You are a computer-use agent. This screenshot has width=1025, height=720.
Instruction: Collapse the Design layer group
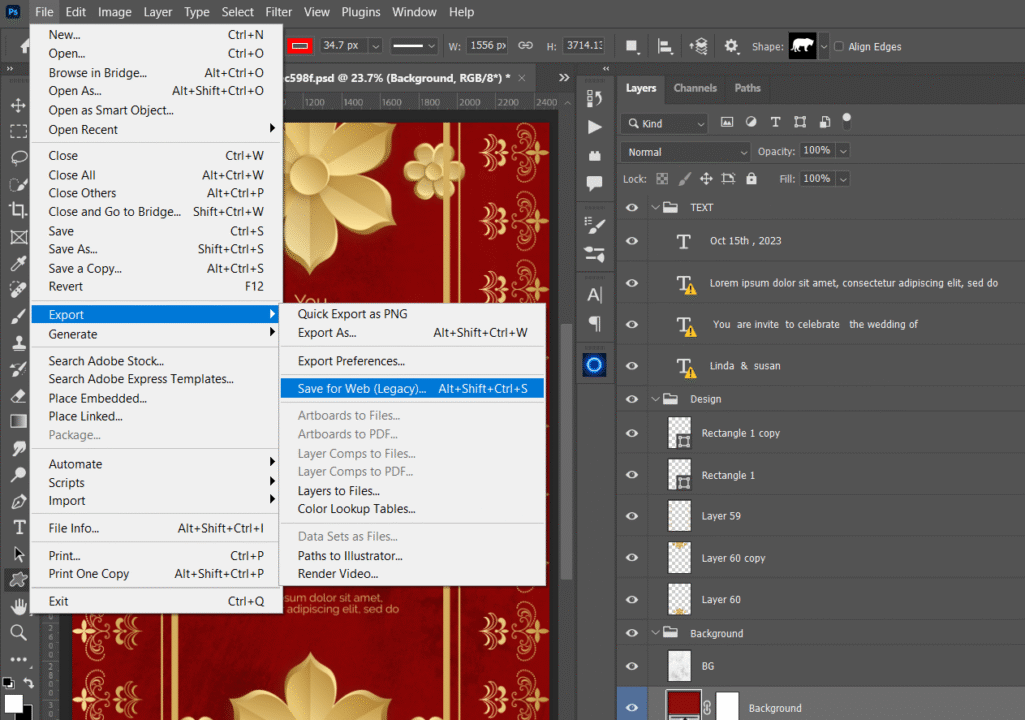[656, 399]
